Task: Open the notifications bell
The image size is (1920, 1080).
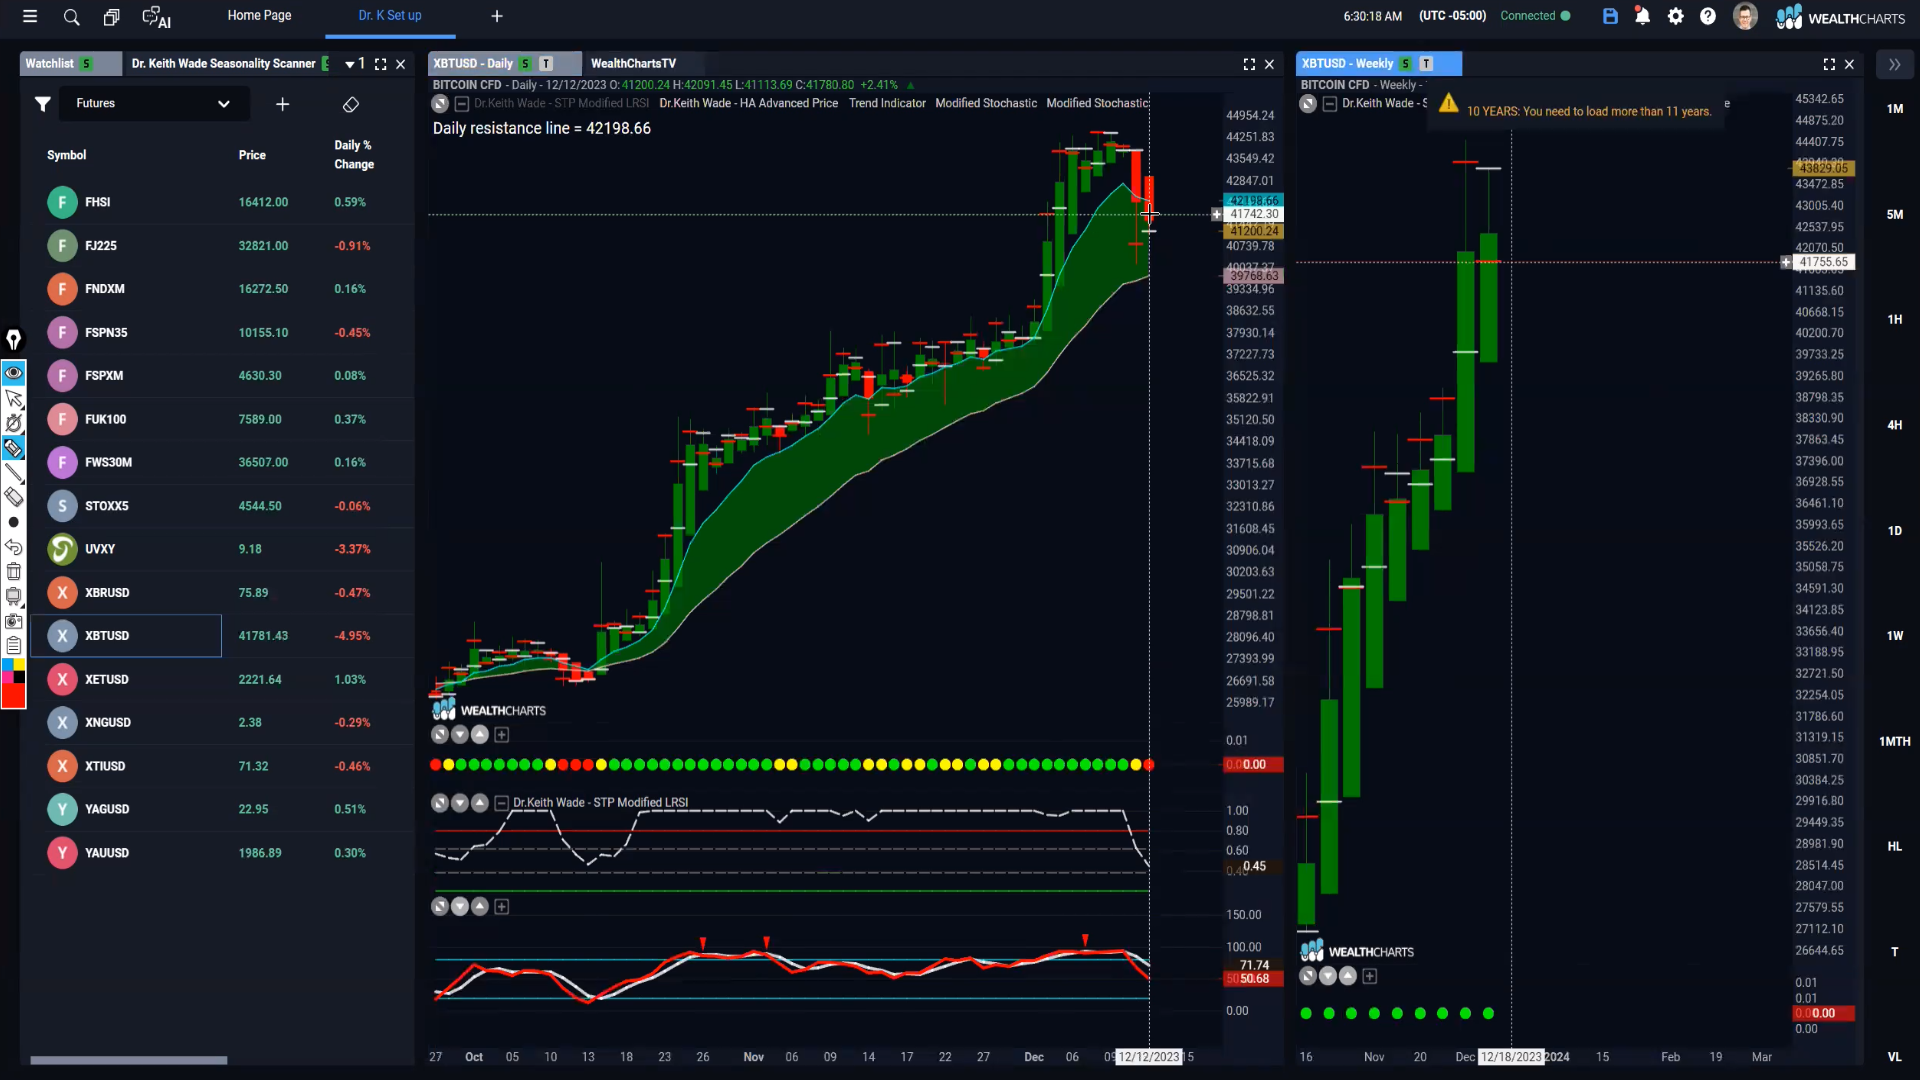Action: [x=1642, y=16]
